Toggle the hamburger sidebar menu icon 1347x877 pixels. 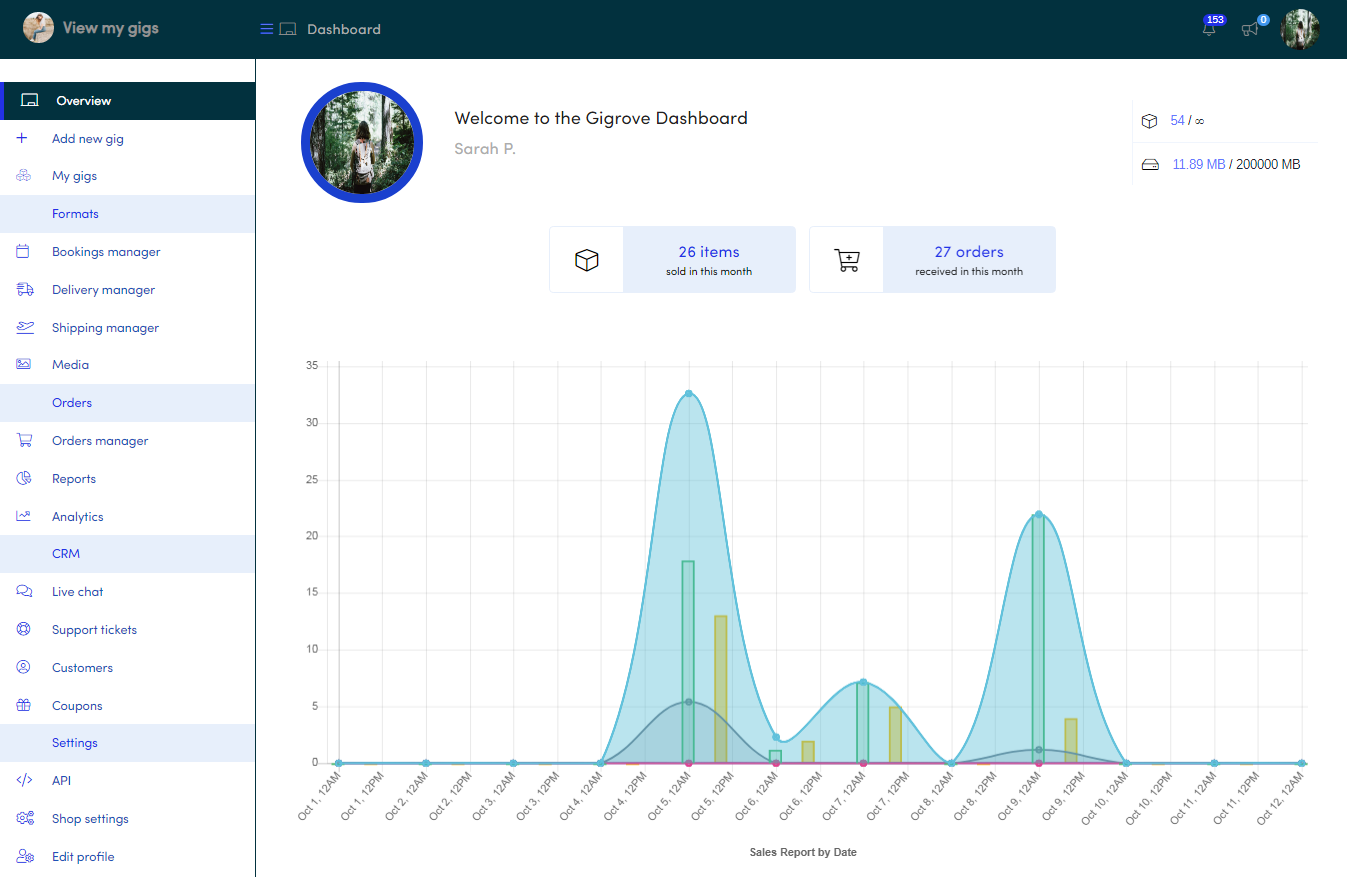(x=267, y=29)
